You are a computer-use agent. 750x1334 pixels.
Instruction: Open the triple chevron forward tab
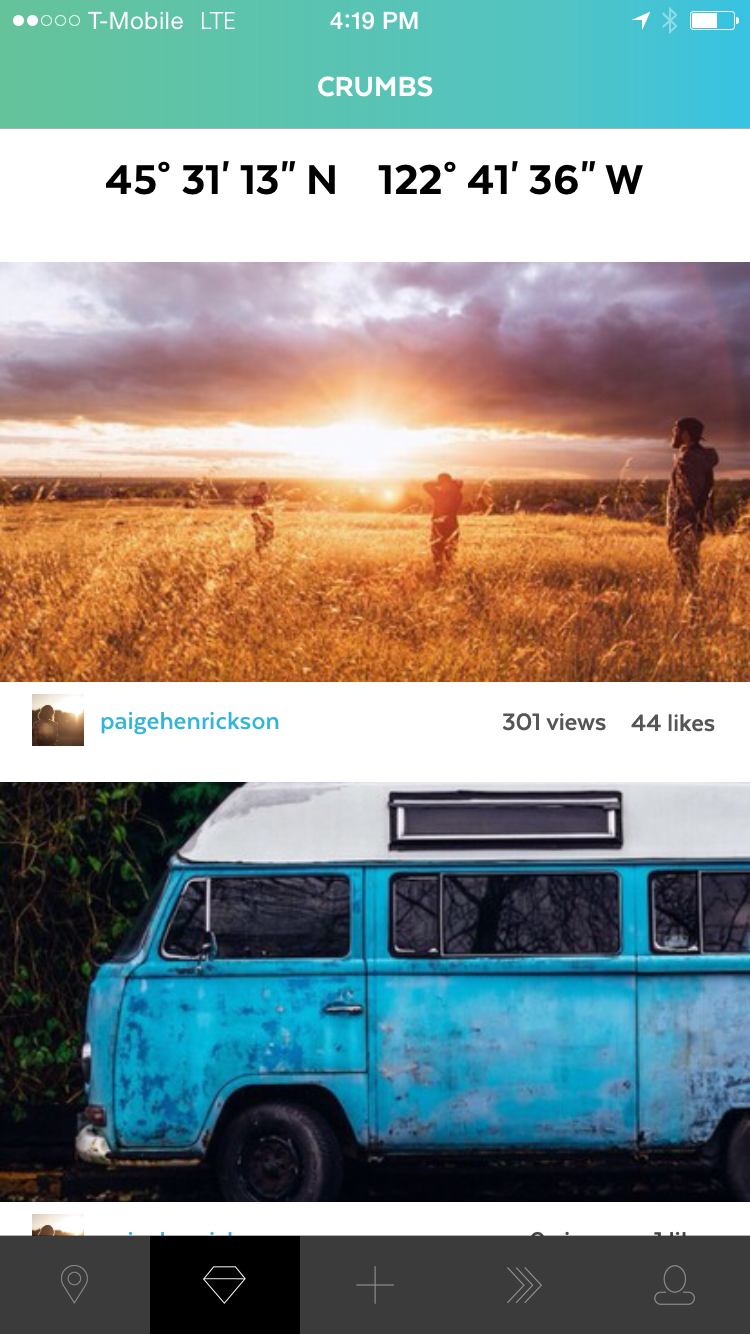[x=525, y=1284]
